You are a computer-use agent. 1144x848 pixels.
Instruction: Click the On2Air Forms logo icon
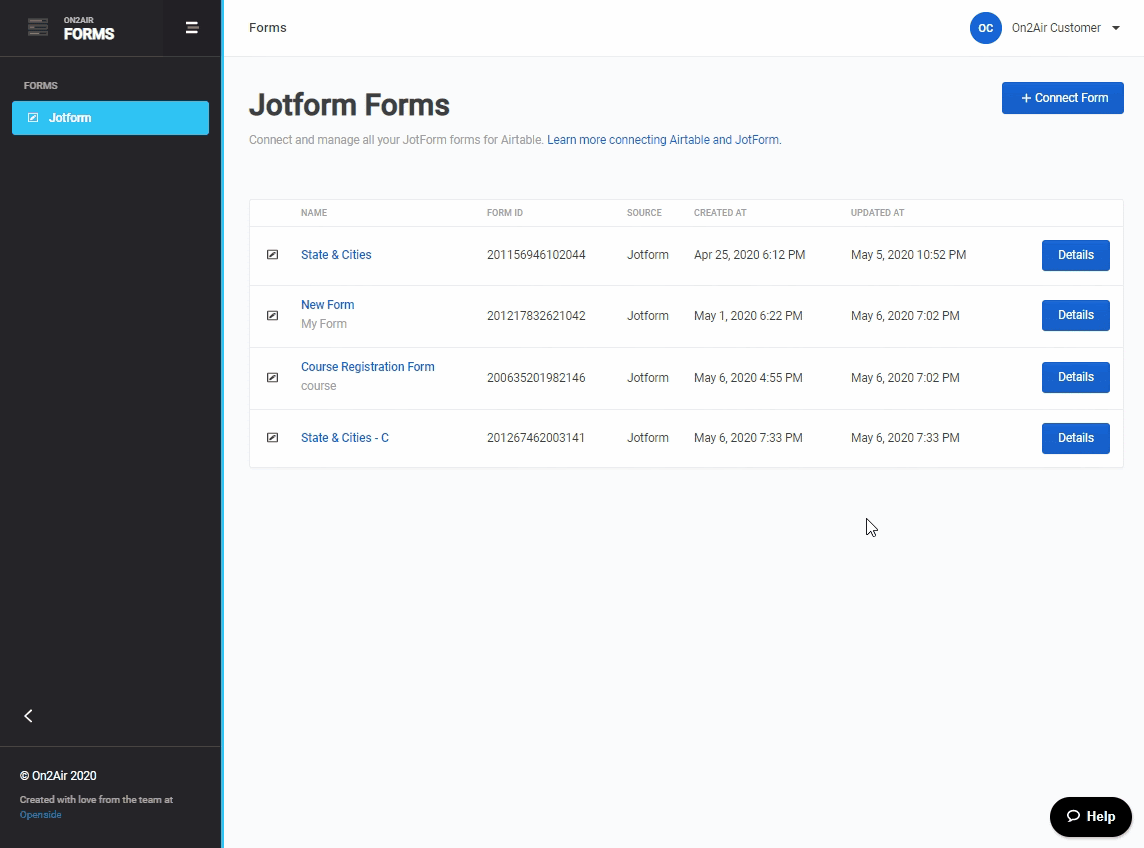(x=38, y=28)
